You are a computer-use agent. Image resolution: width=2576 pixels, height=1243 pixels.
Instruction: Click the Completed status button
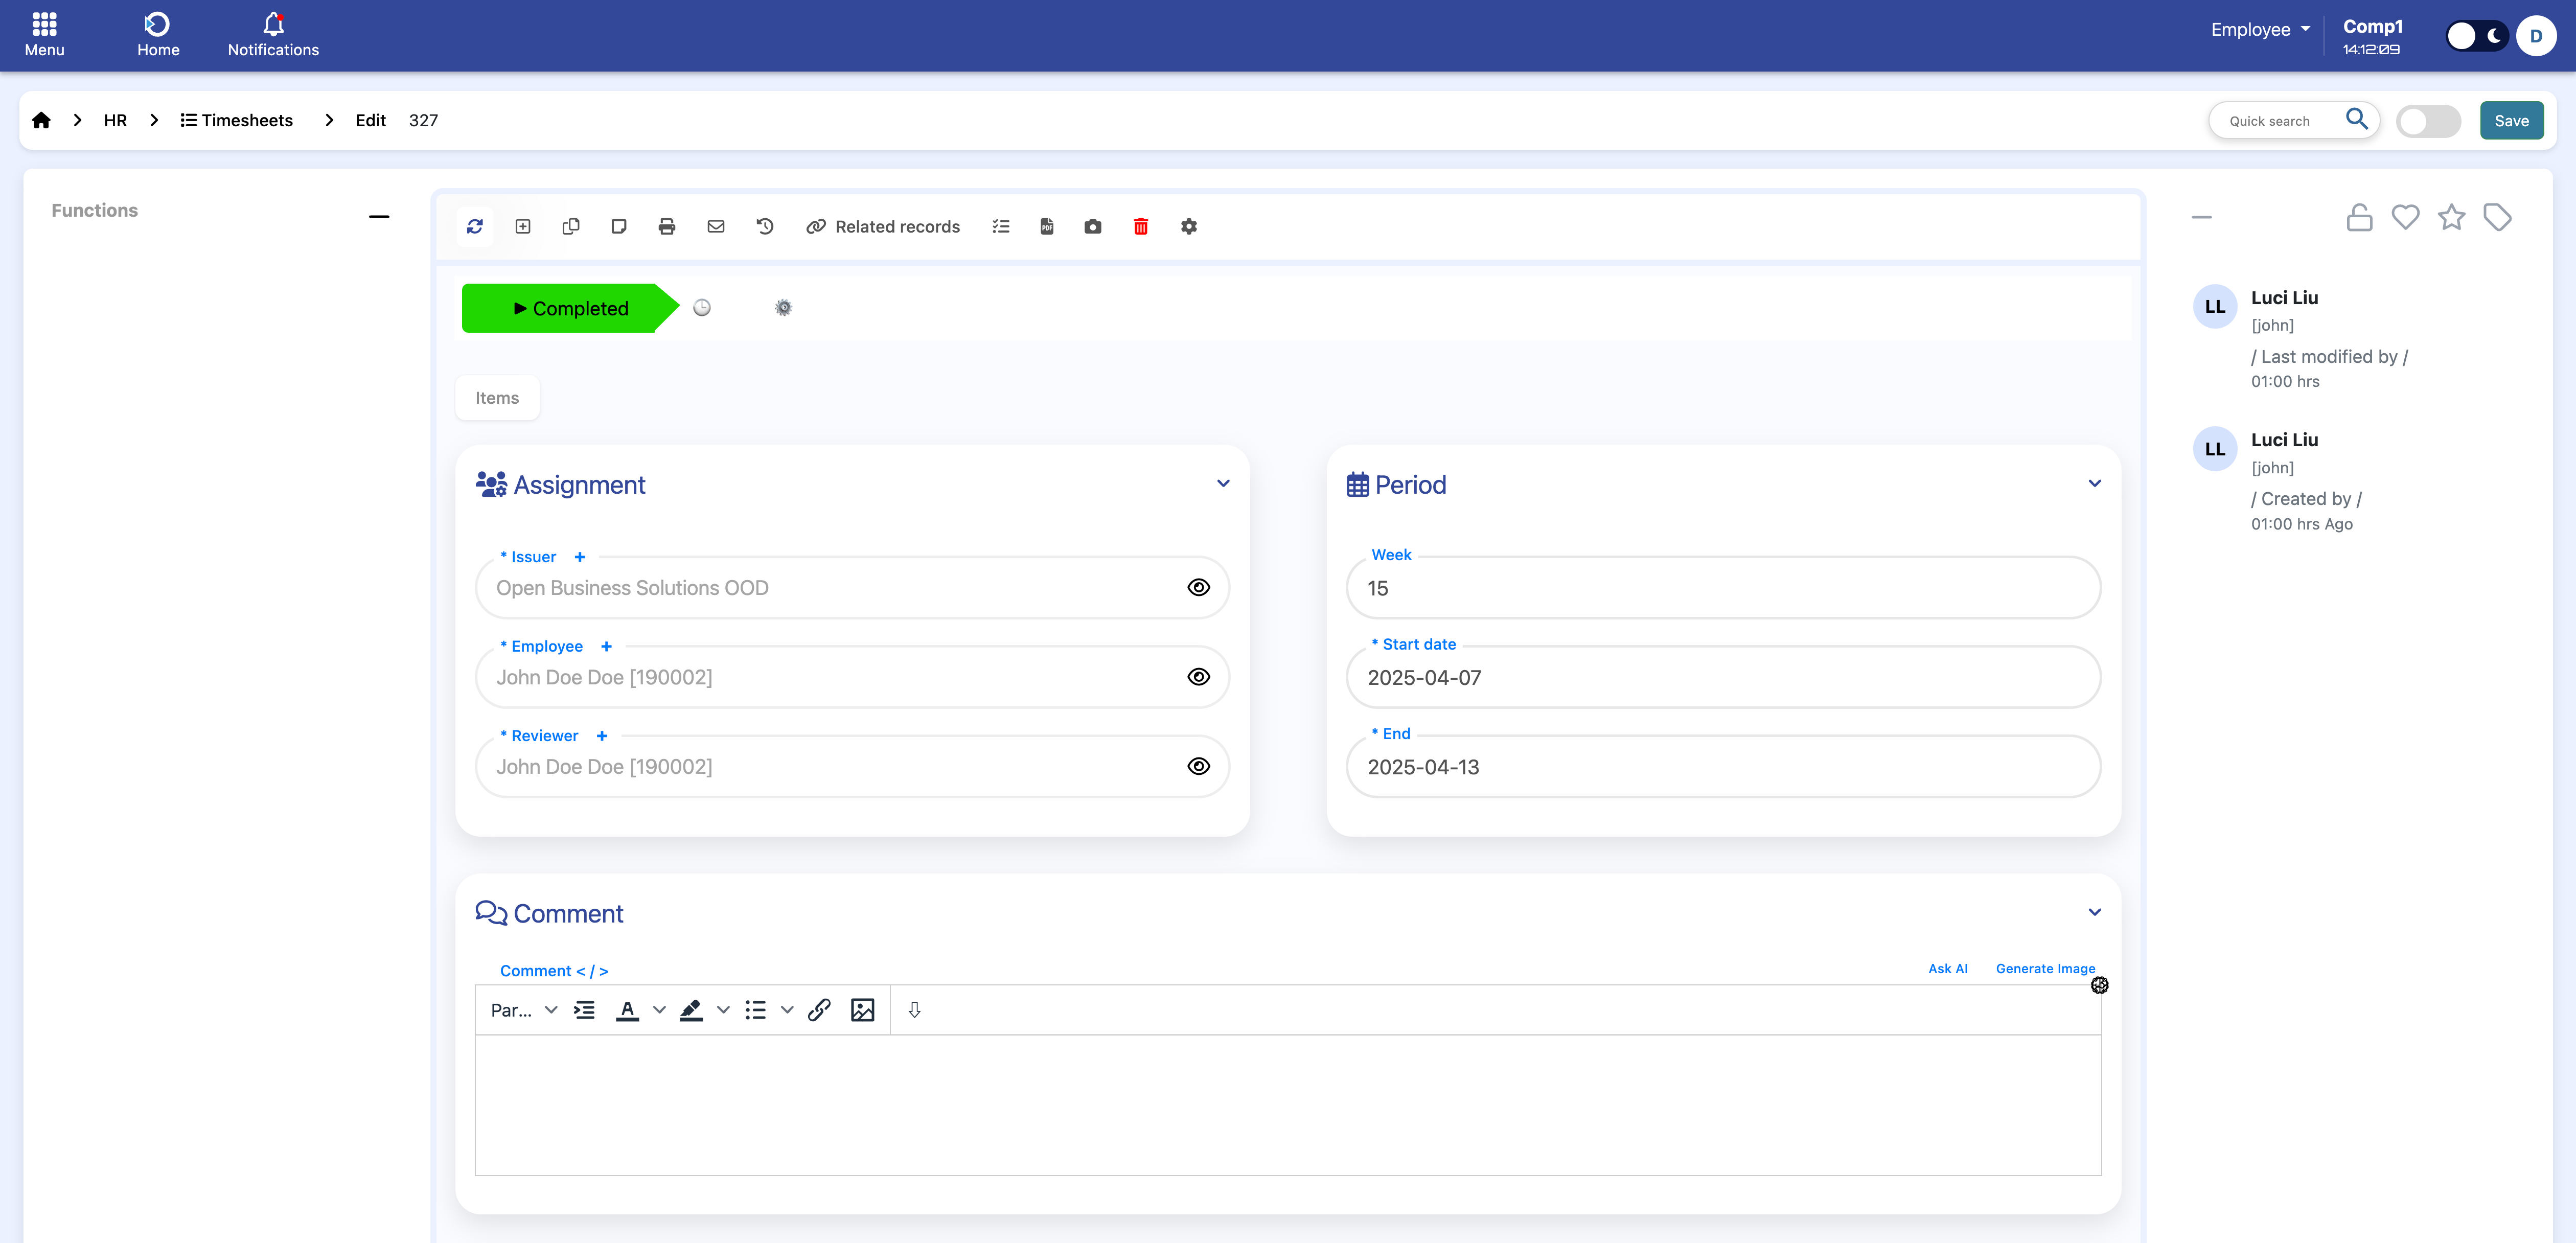pyautogui.click(x=570, y=308)
